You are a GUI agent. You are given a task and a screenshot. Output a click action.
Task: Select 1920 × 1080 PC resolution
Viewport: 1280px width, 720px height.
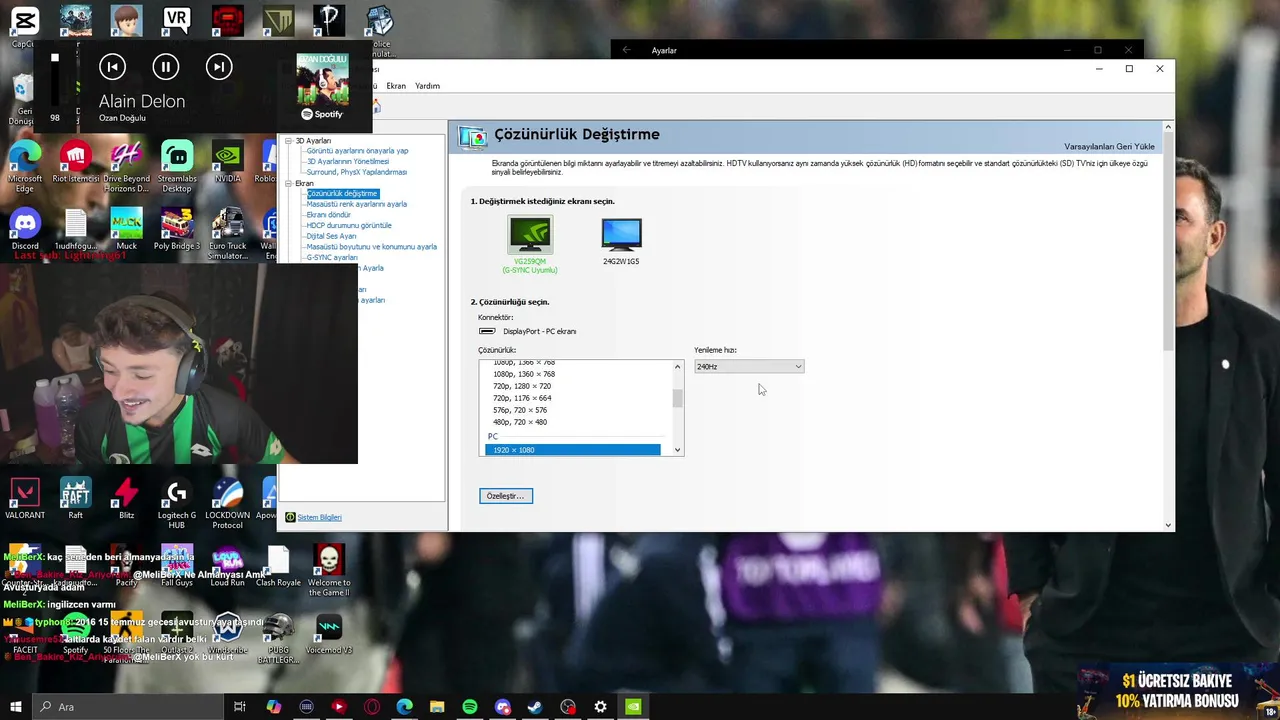click(x=573, y=450)
